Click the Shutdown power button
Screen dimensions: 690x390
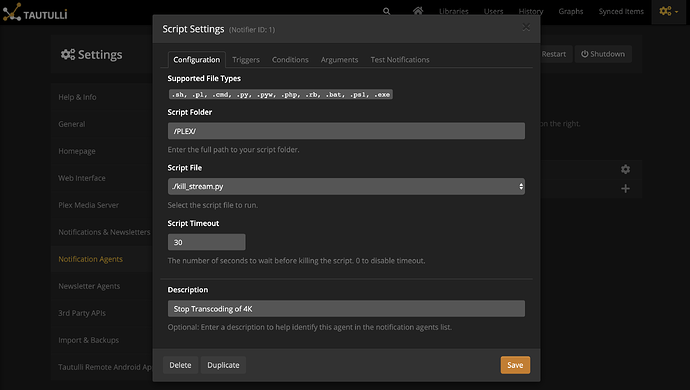[603, 54]
